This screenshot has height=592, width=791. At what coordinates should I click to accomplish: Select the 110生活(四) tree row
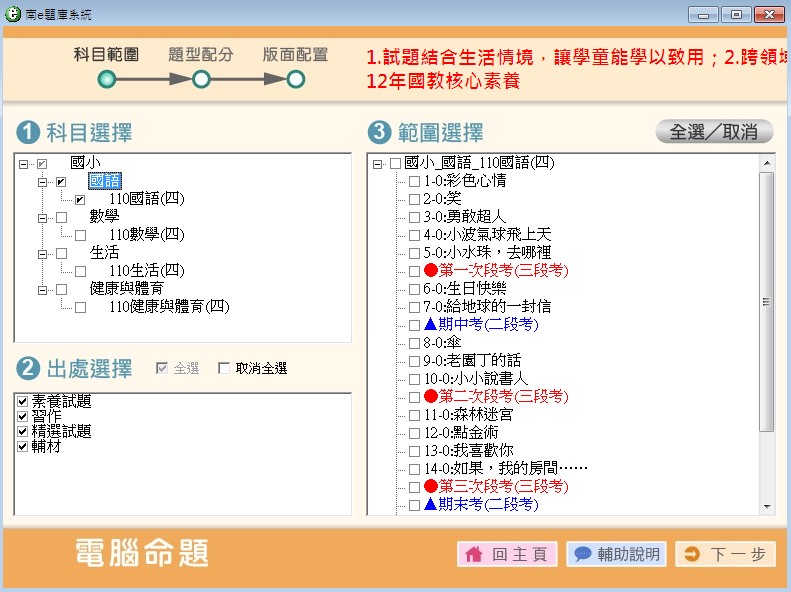pyautogui.click(x=146, y=271)
